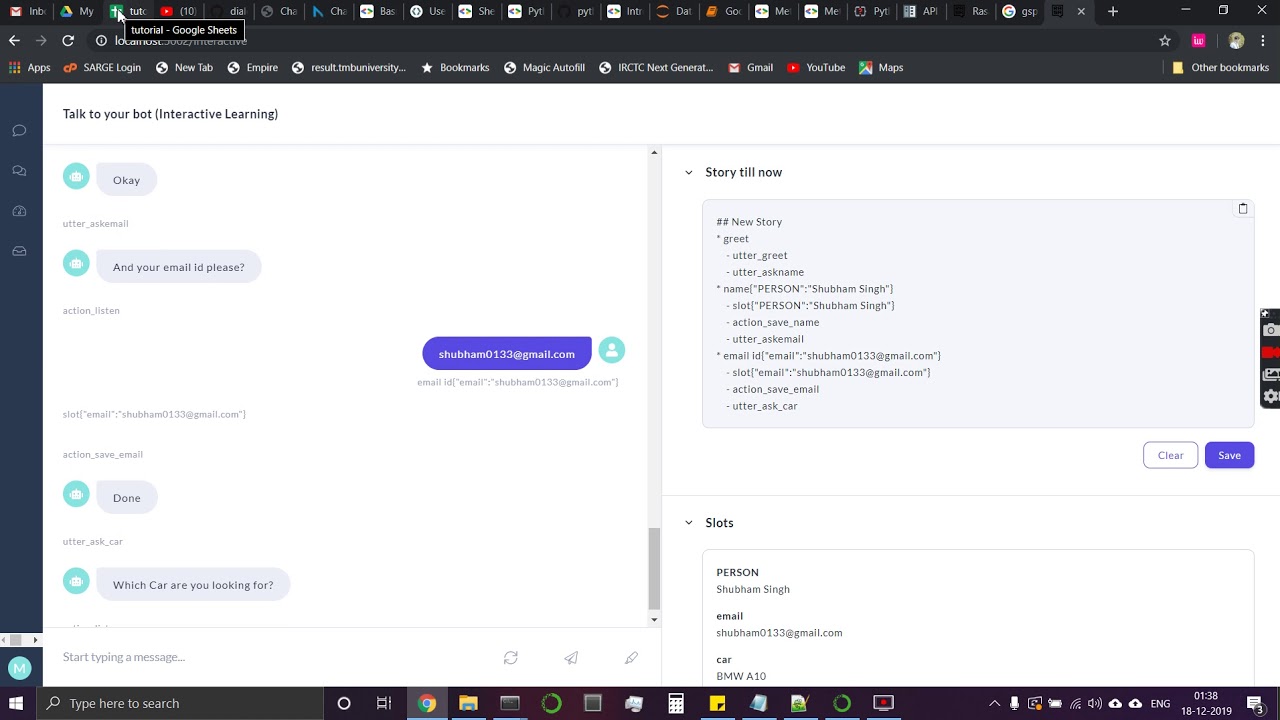This screenshot has height=720, width=1280.
Task: Click the refresh conversation icon
Action: [511, 657]
